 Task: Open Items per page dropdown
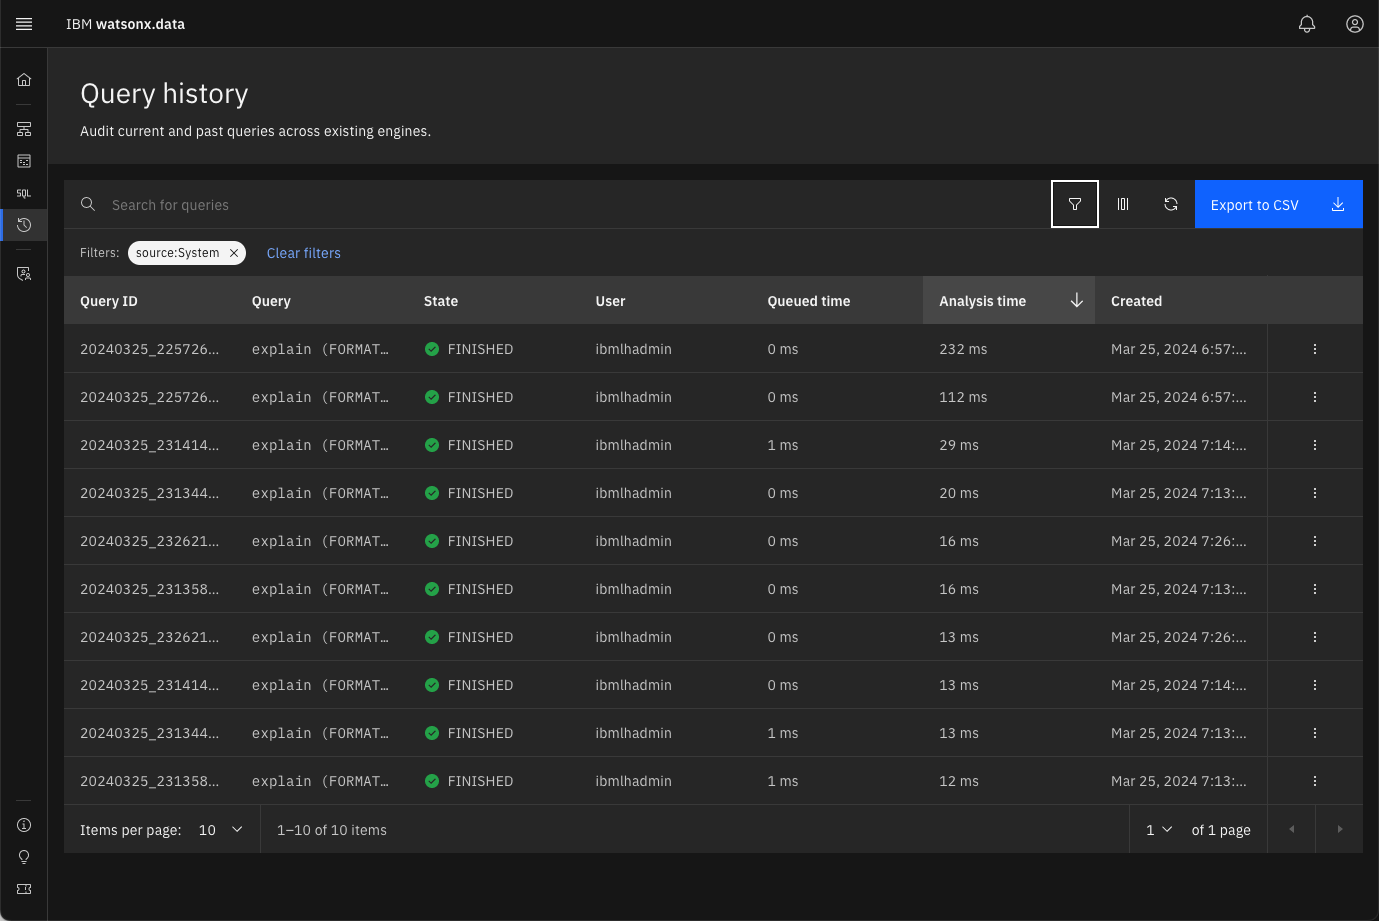click(x=221, y=830)
